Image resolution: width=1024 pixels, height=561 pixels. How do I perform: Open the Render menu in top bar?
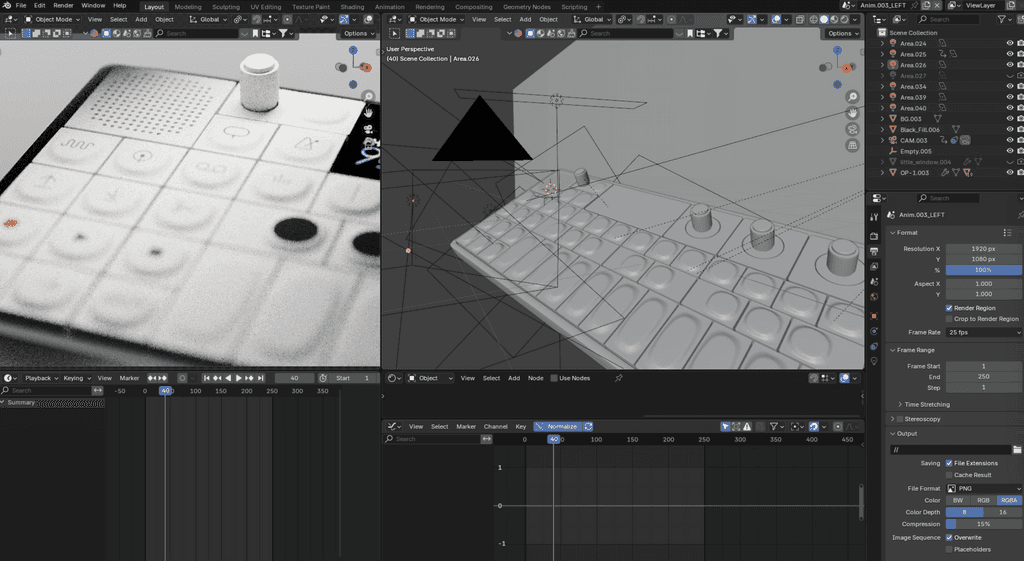[x=63, y=6]
